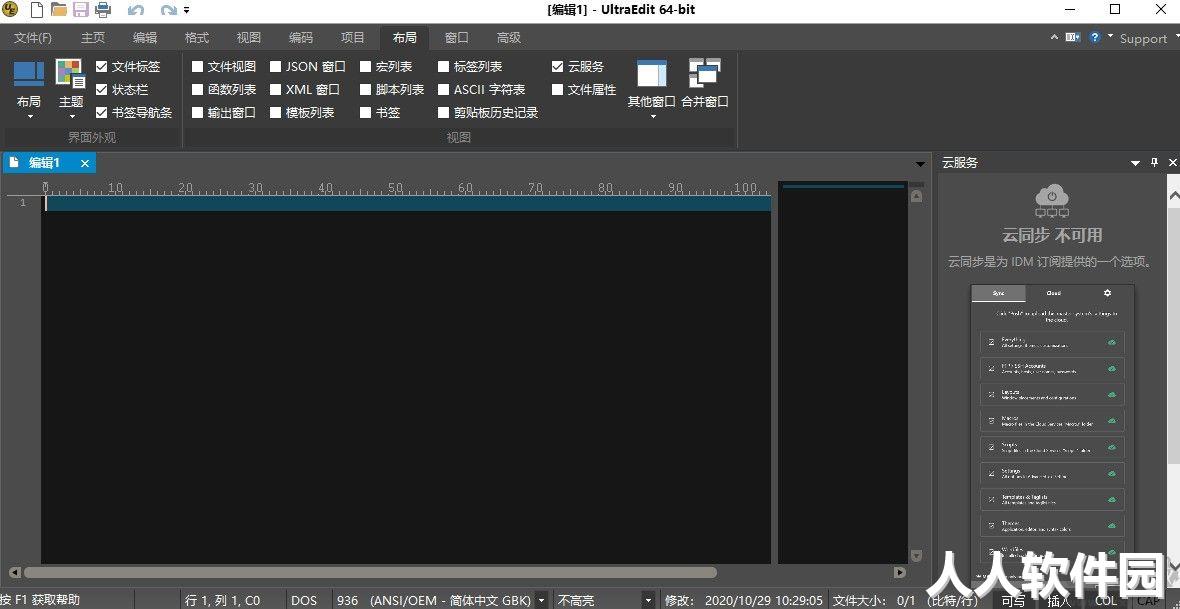Redo the last undone action
Screen dimensions: 1180x609
pos(169,11)
